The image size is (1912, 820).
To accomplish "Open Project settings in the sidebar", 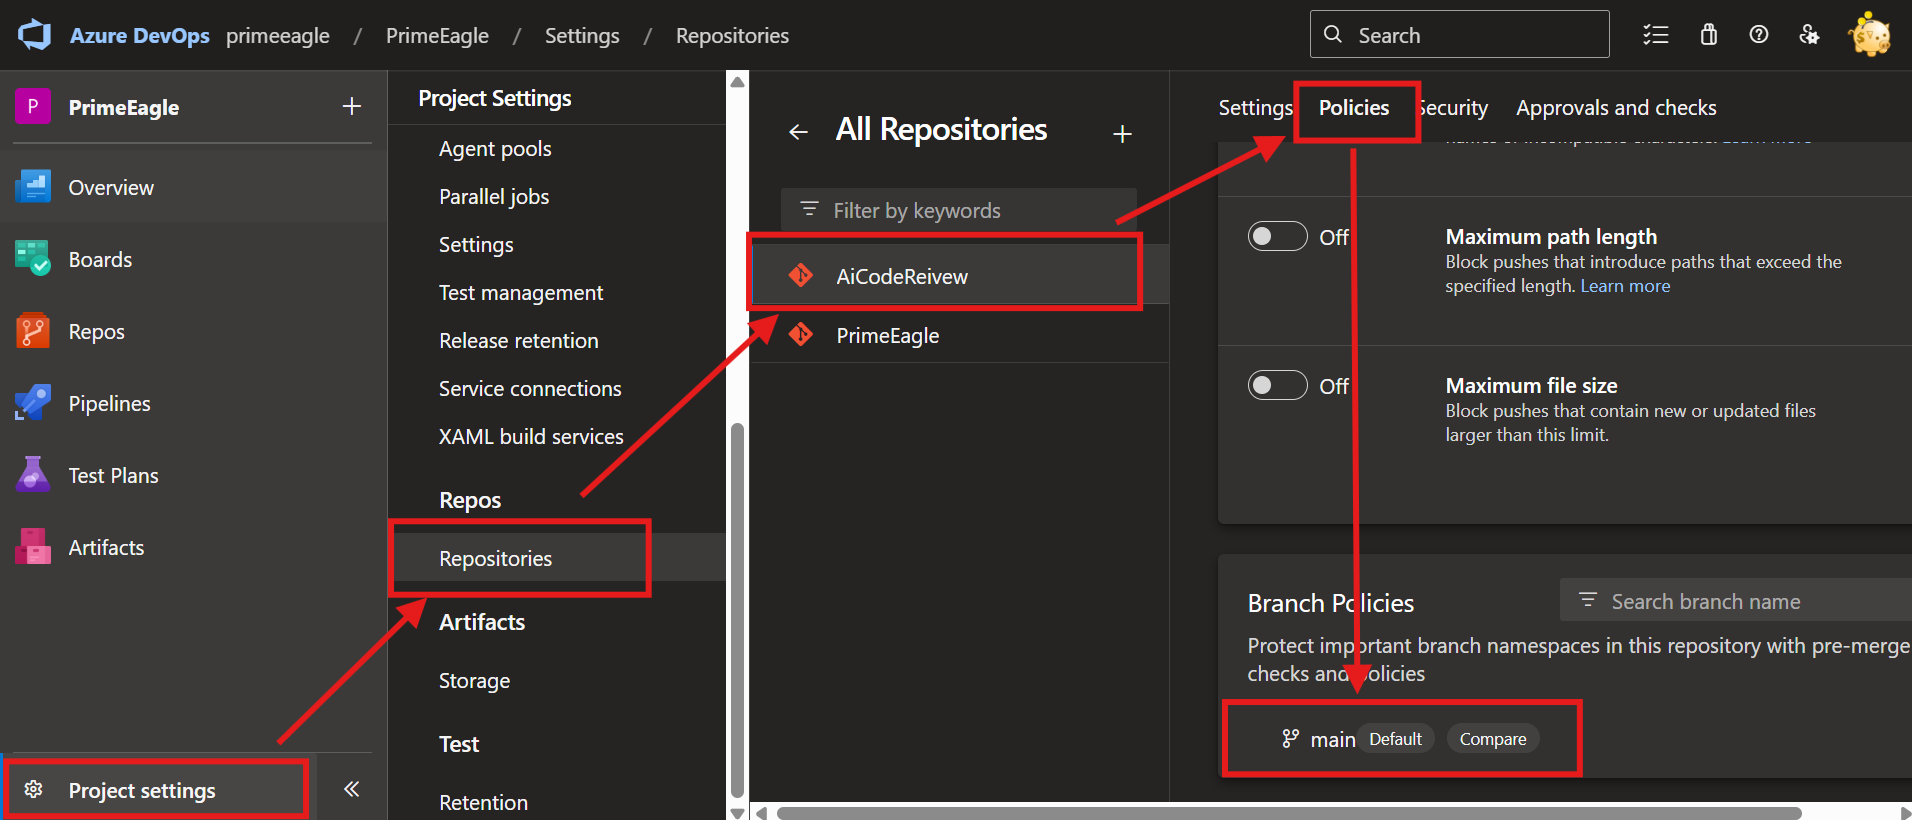I will (156, 789).
